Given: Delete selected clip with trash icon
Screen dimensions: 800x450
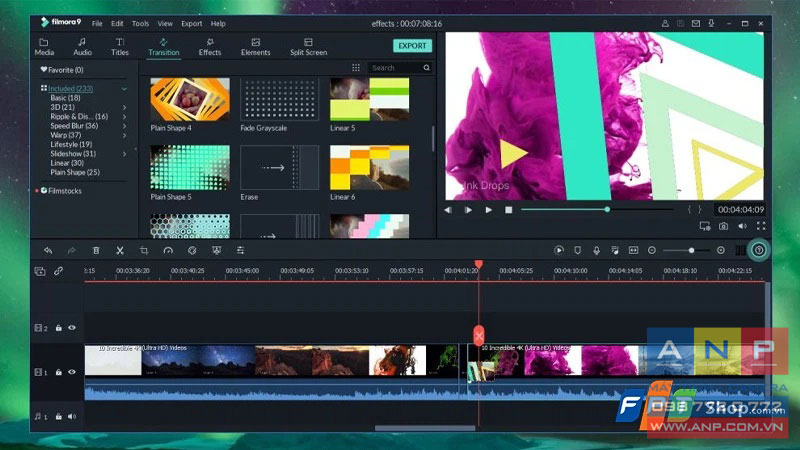Looking at the screenshot, I should [x=96, y=251].
